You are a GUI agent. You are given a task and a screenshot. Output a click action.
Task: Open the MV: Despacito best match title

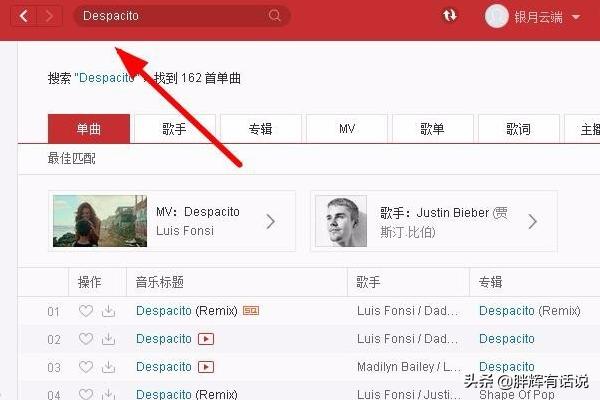click(198, 212)
